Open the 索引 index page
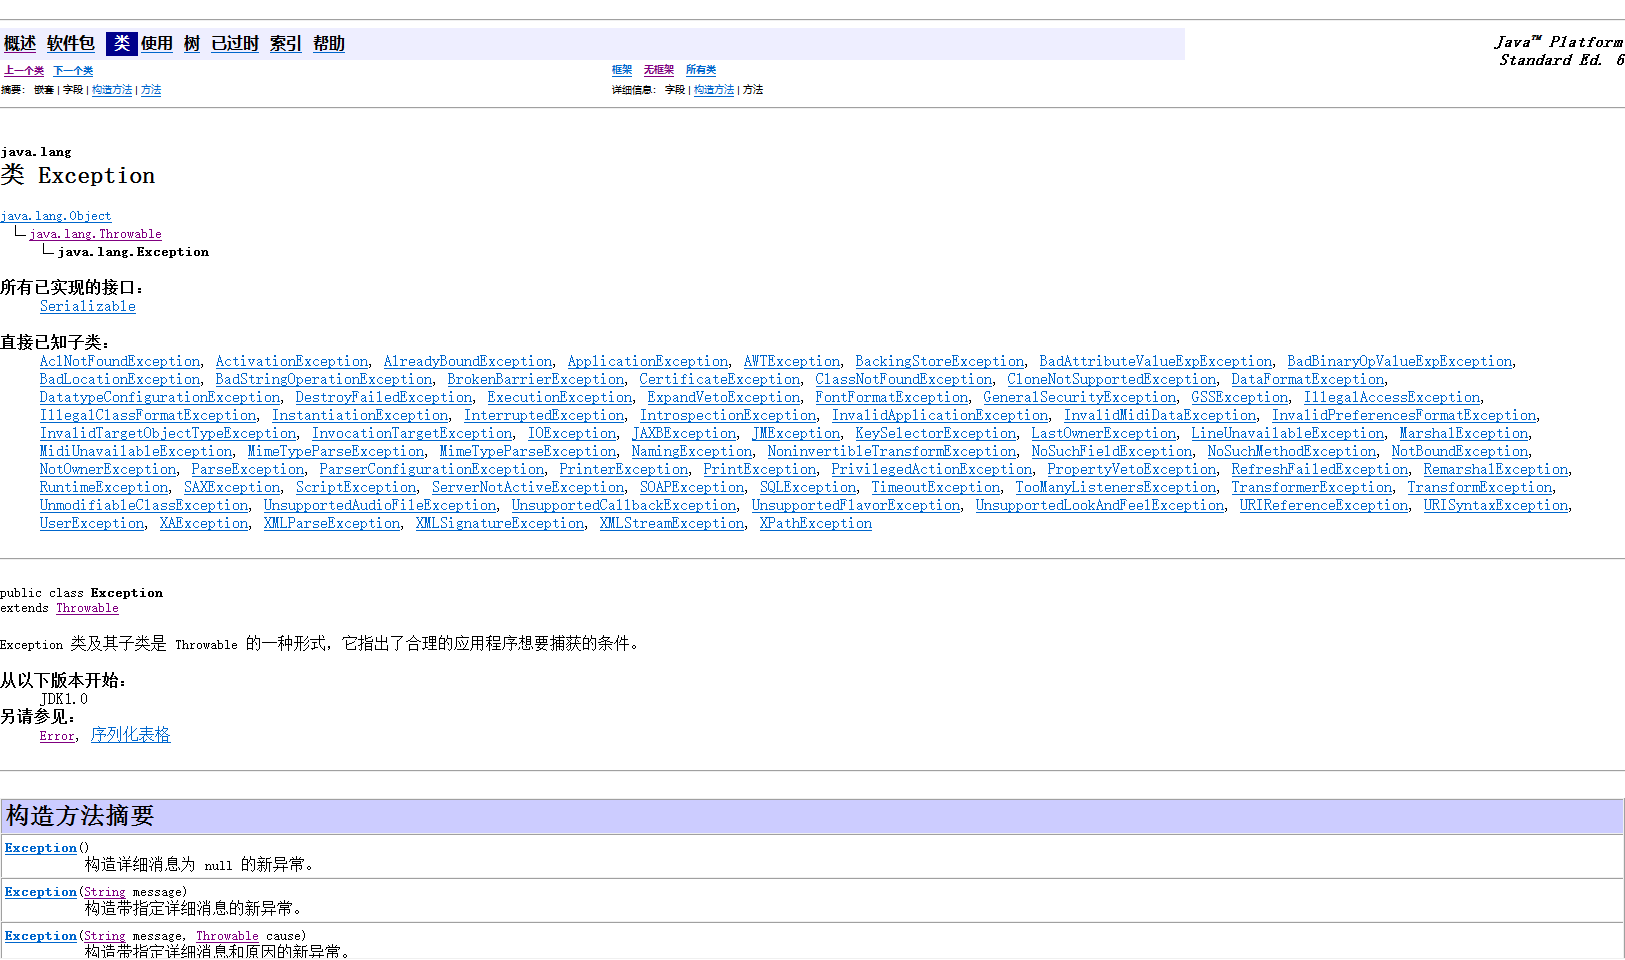1625x960 pixels. click(x=285, y=44)
